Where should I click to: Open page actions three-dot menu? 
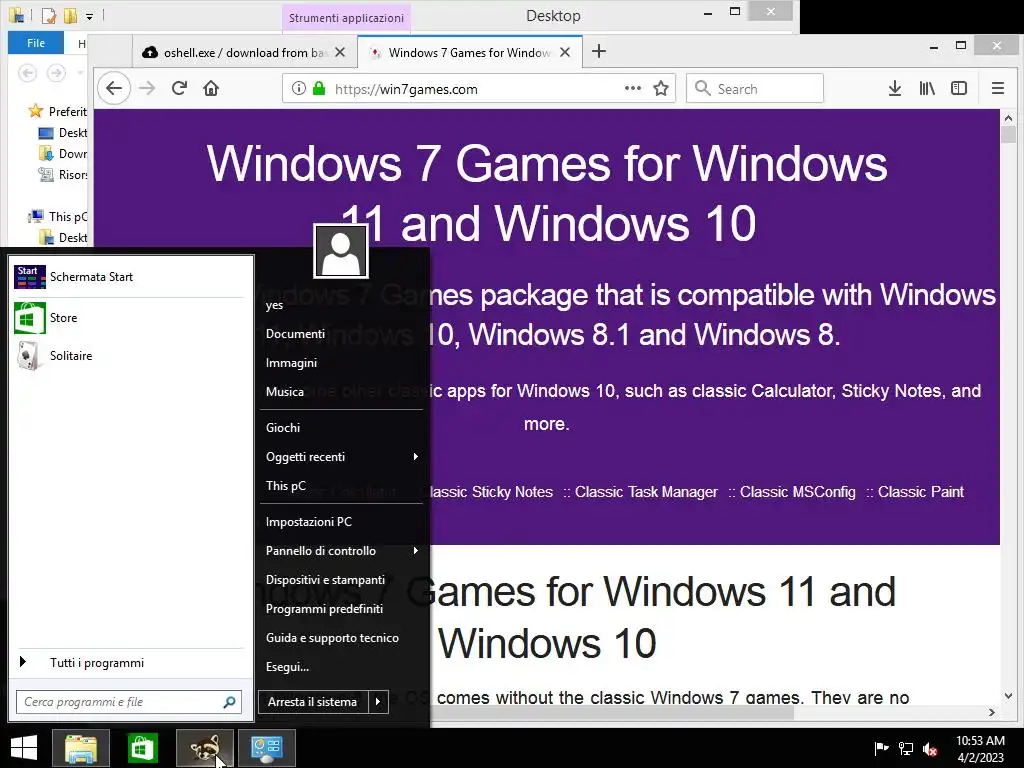click(x=633, y=88)
